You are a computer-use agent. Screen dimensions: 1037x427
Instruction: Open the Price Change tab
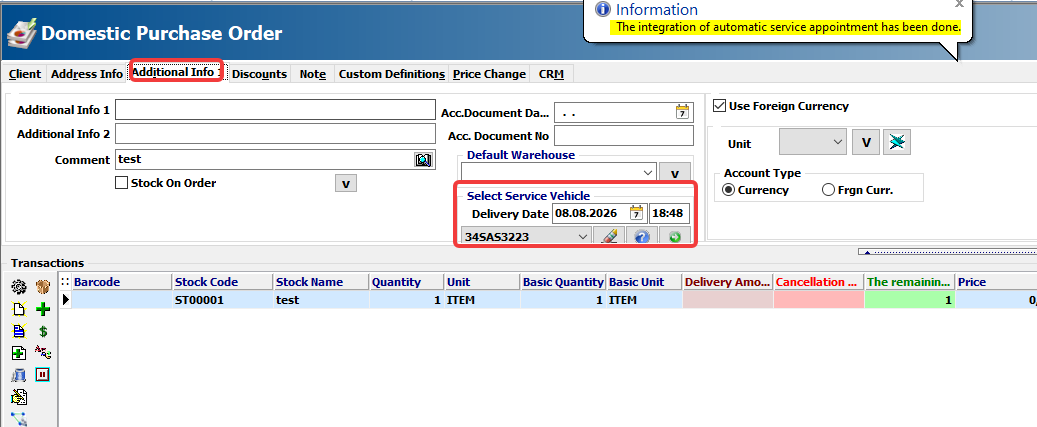click(x=489, y=74)
